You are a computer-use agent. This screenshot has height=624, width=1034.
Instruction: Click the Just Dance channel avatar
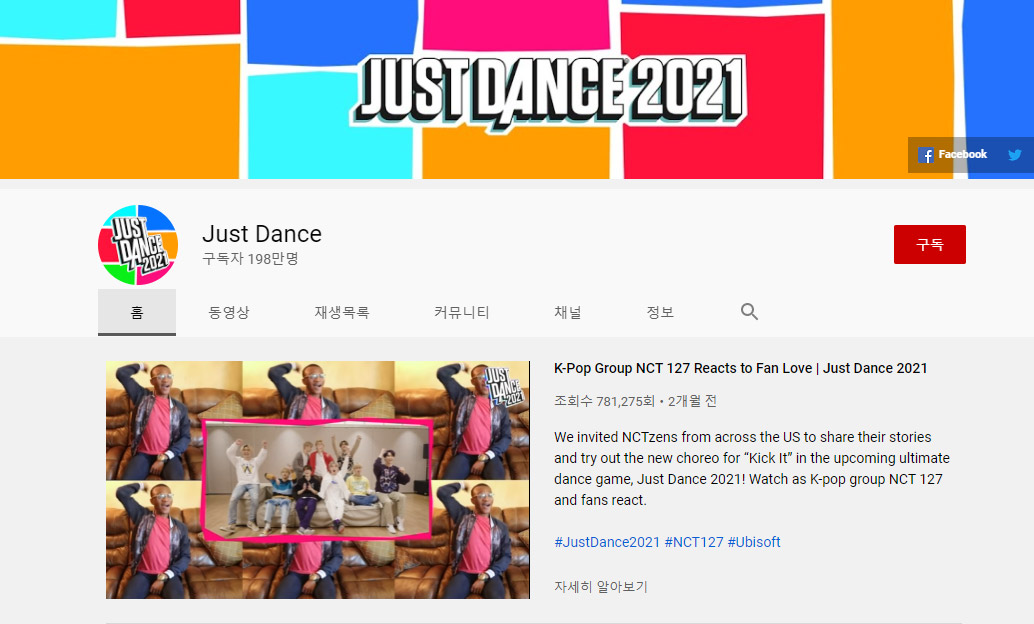pos(138,245)
